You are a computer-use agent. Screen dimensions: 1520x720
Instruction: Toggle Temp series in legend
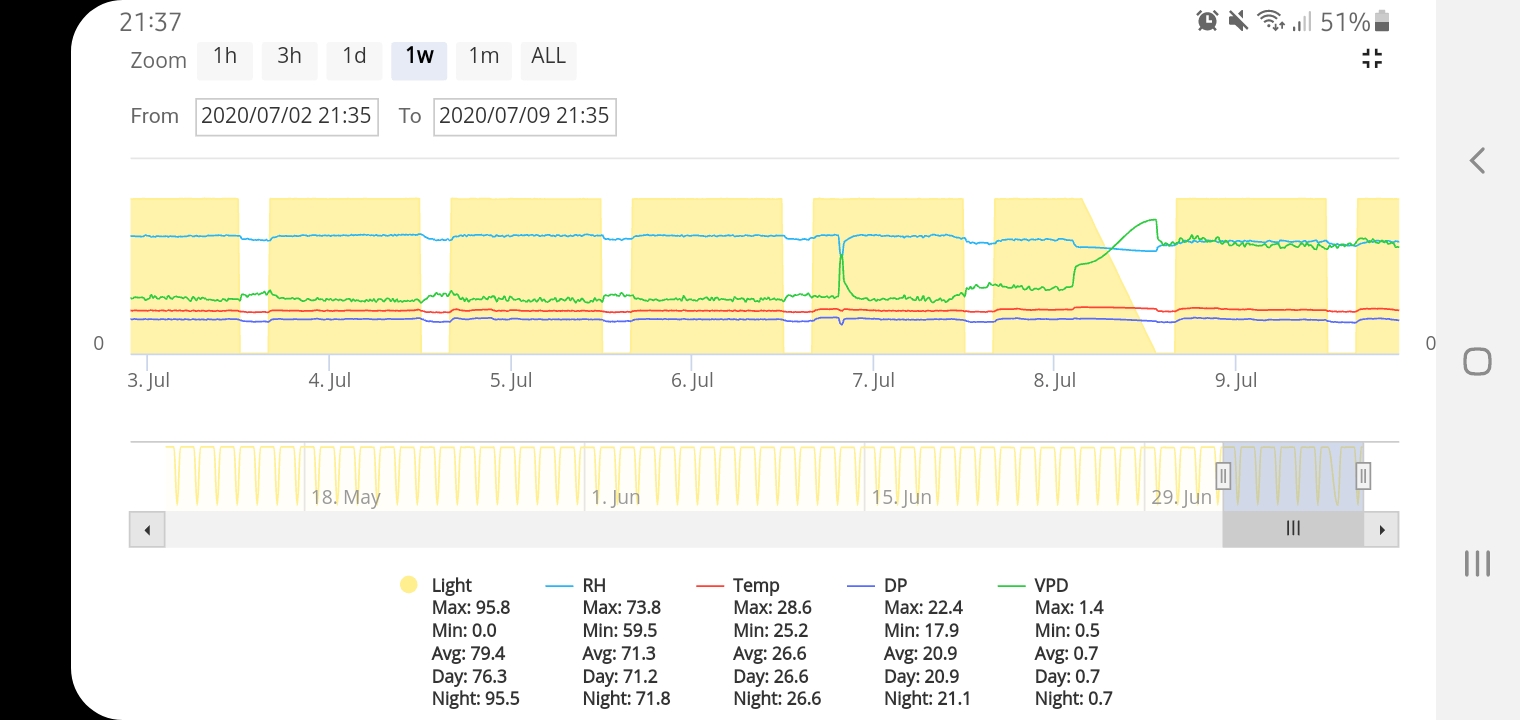(x=756, y=585)
